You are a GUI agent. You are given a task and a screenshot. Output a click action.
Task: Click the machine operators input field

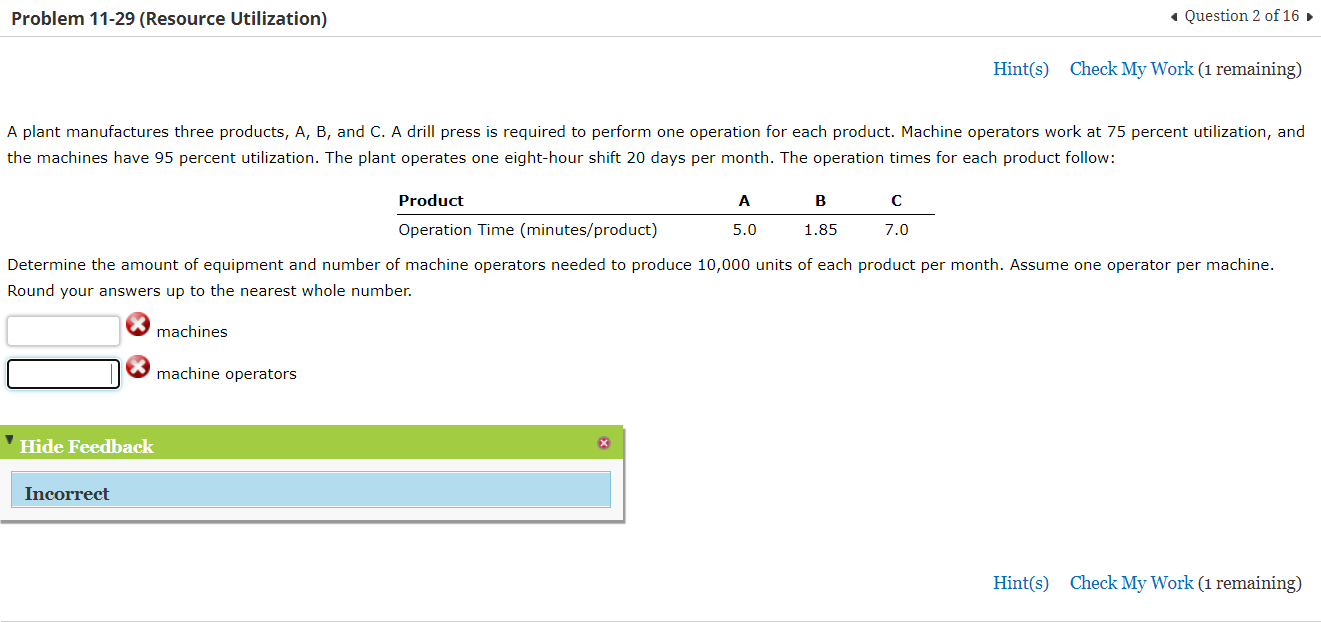click(x=62, y=373)
